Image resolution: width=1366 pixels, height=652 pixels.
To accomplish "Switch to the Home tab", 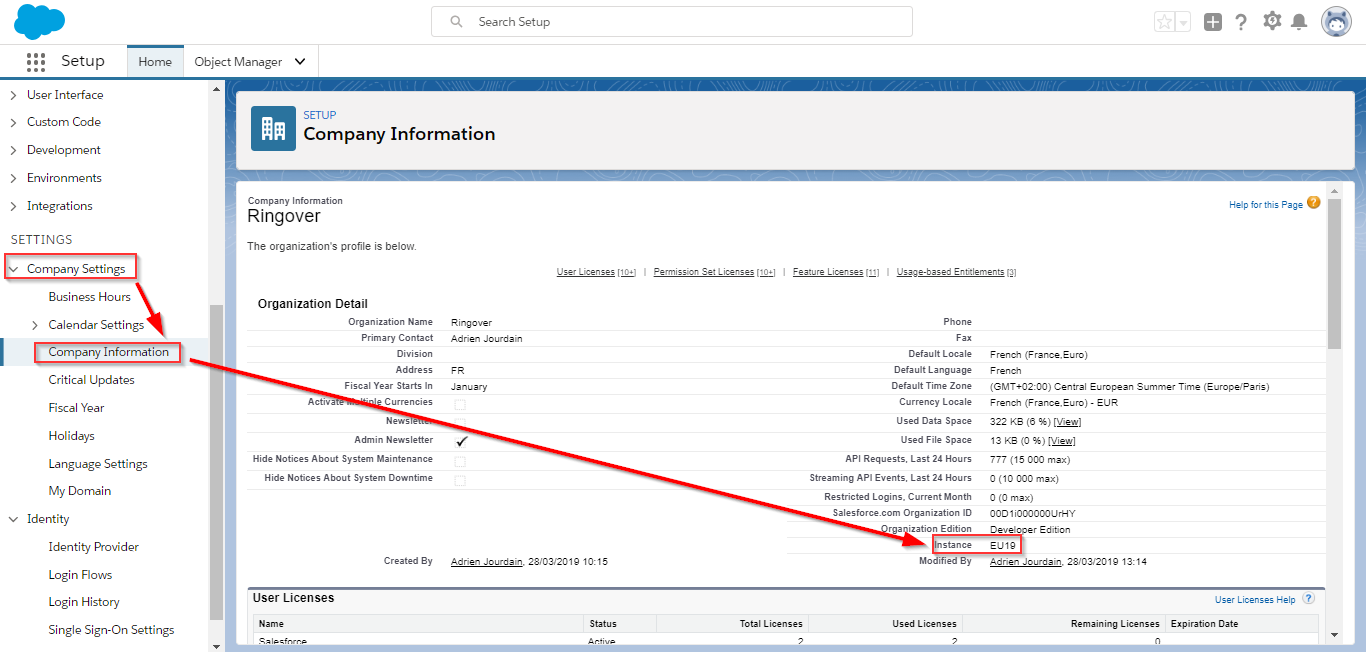I will coord(155,61).
